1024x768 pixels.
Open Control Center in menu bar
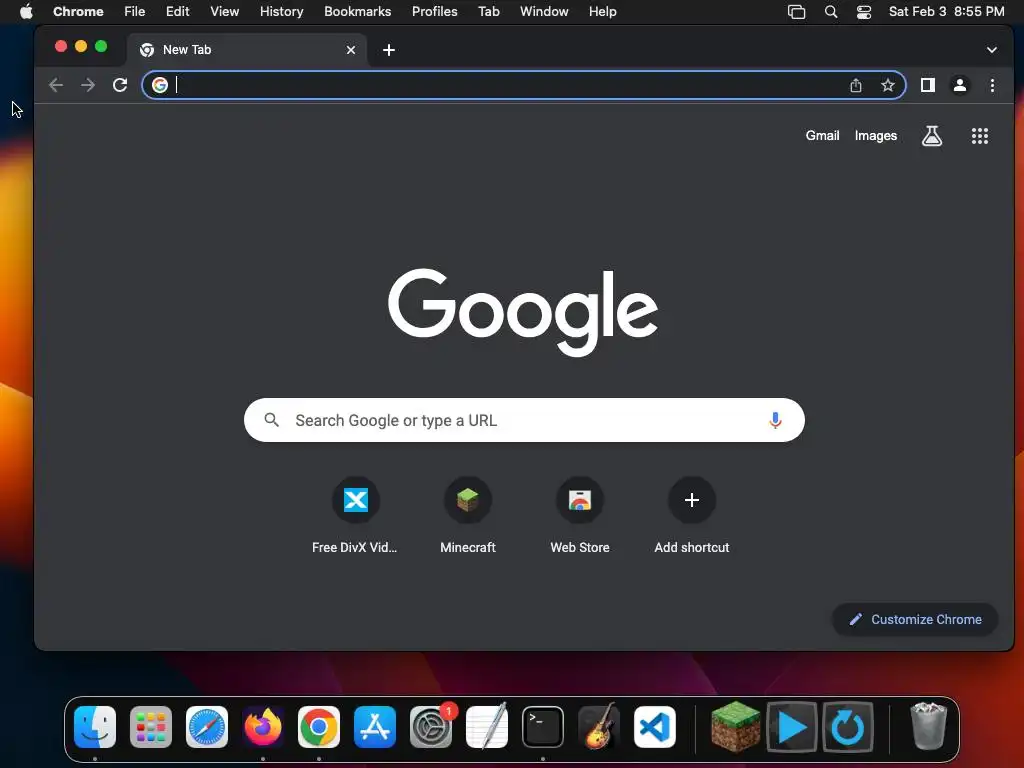(864, 12)
